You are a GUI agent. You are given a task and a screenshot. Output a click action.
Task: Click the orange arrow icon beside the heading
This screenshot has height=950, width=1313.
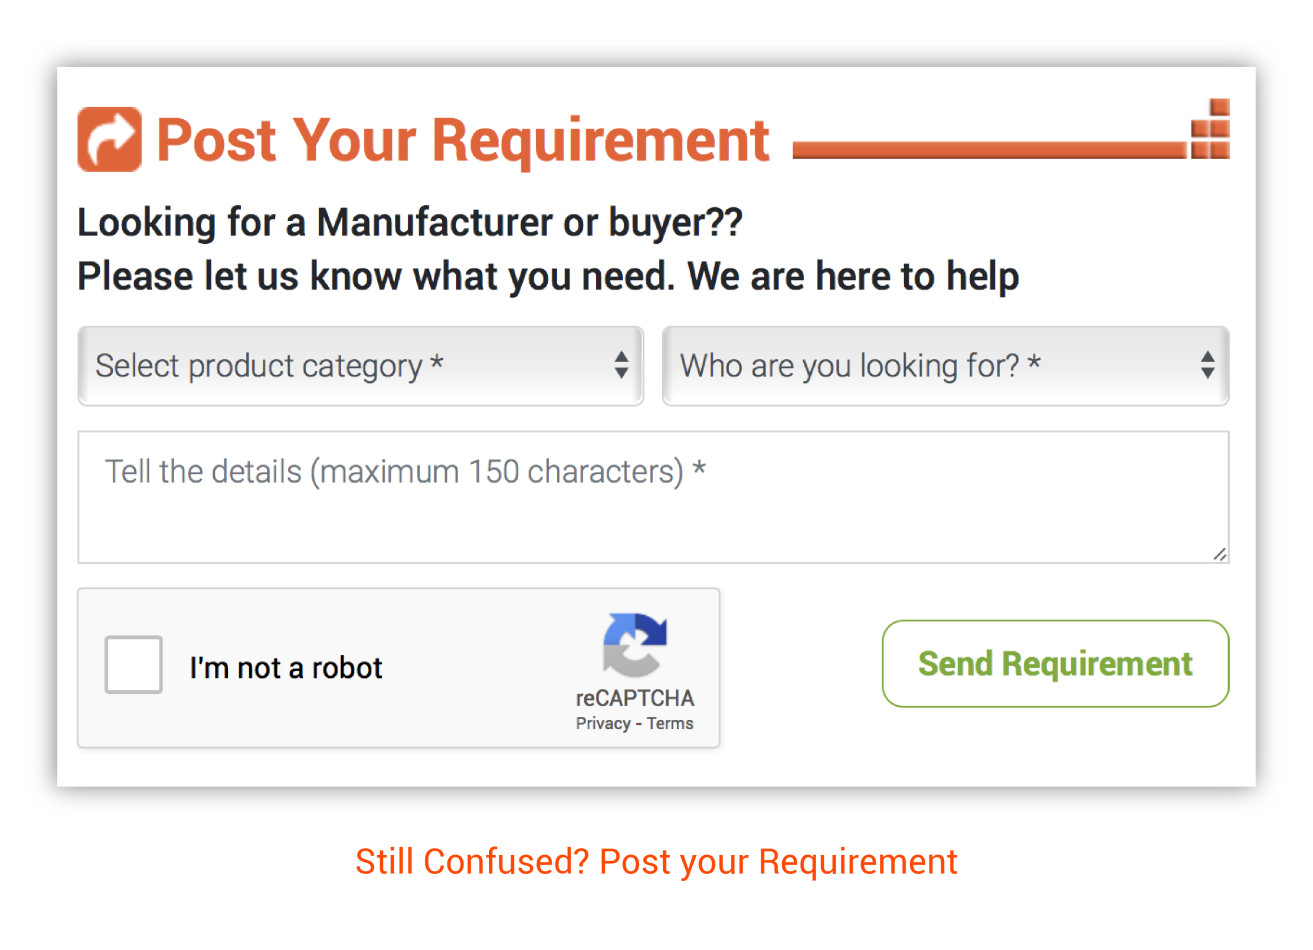(110, 139)
